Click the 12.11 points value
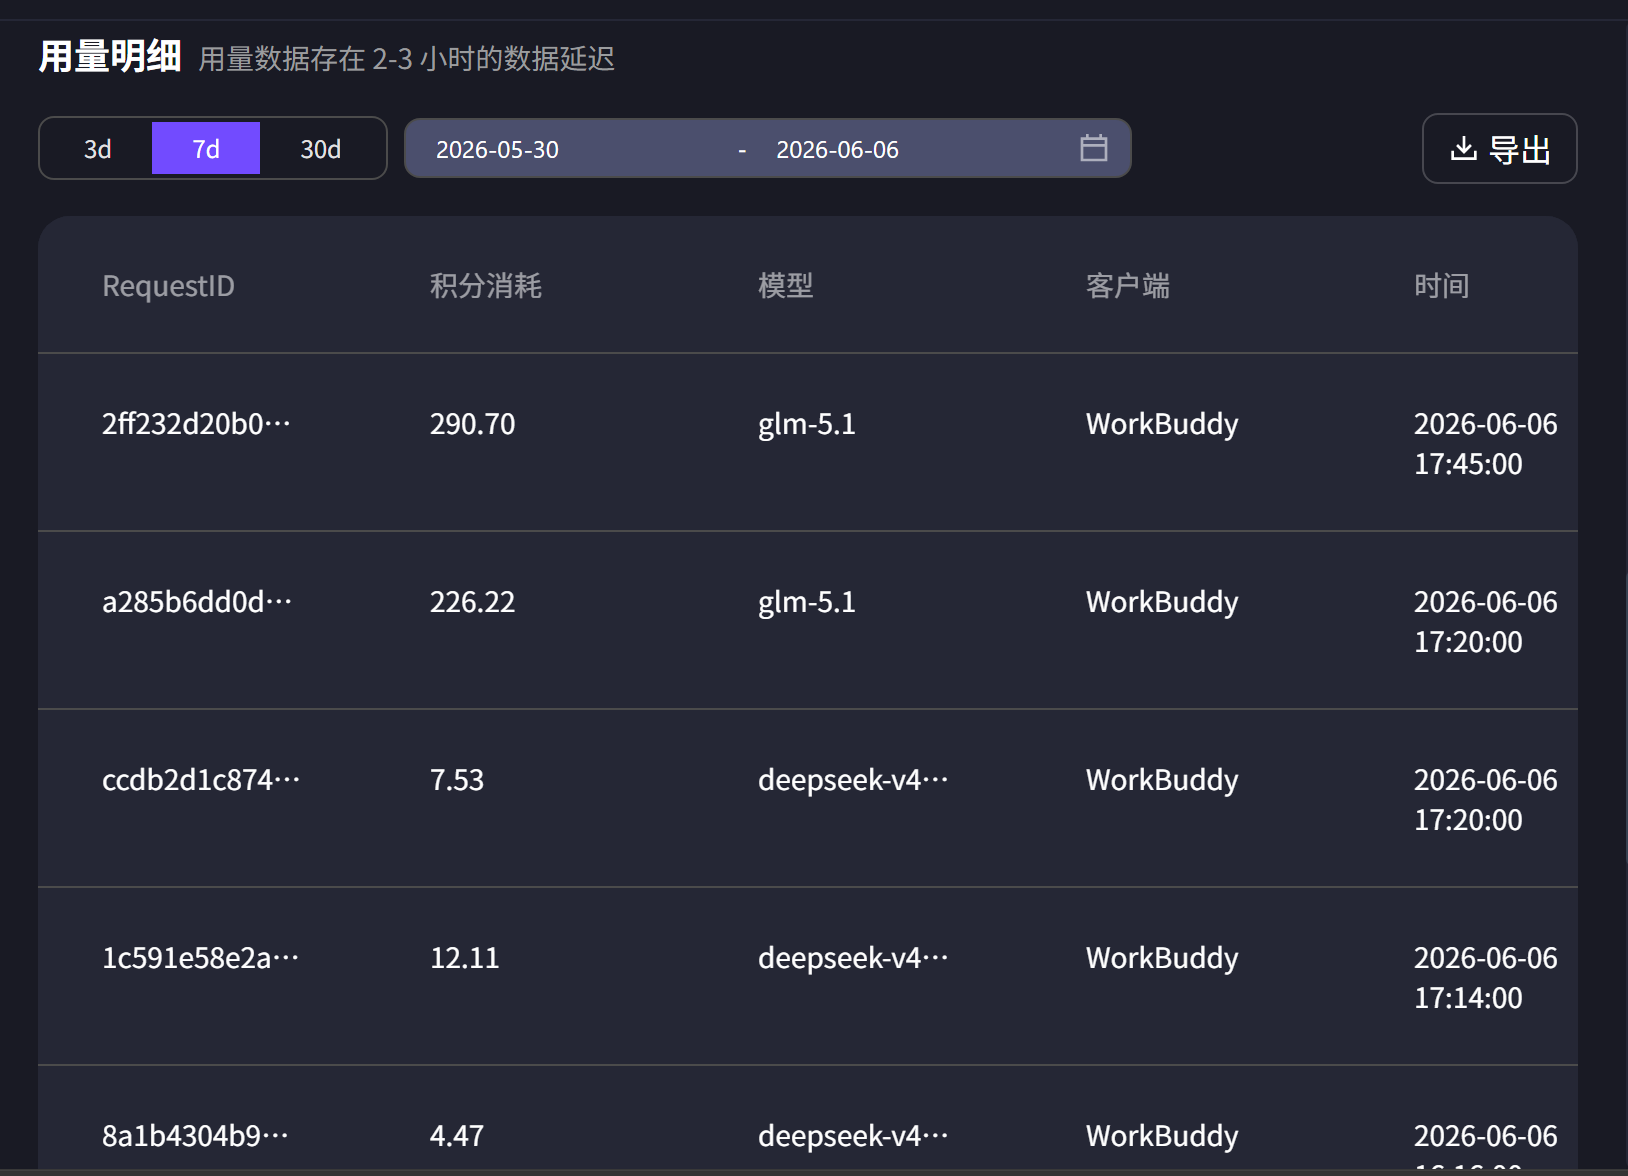 (464, 958)
